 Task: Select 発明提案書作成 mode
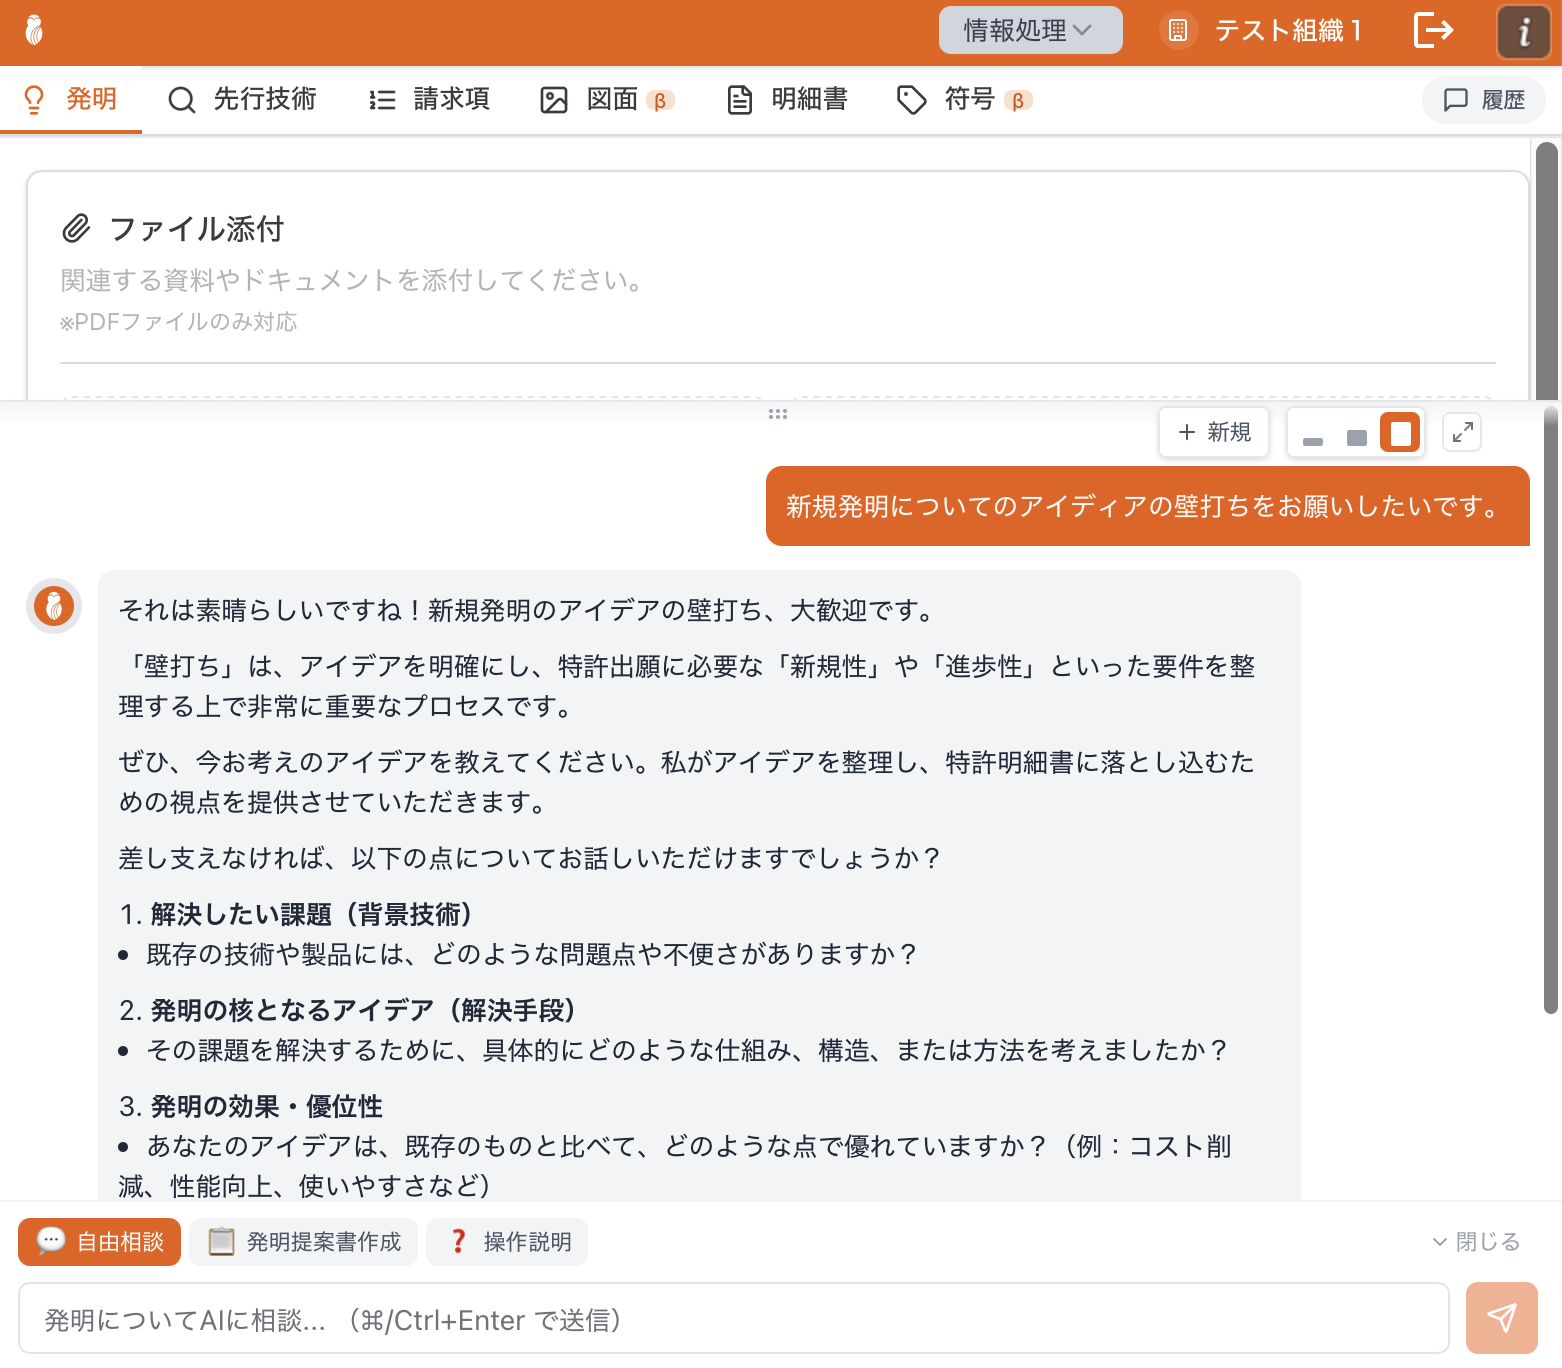[x=304, y=1242]
